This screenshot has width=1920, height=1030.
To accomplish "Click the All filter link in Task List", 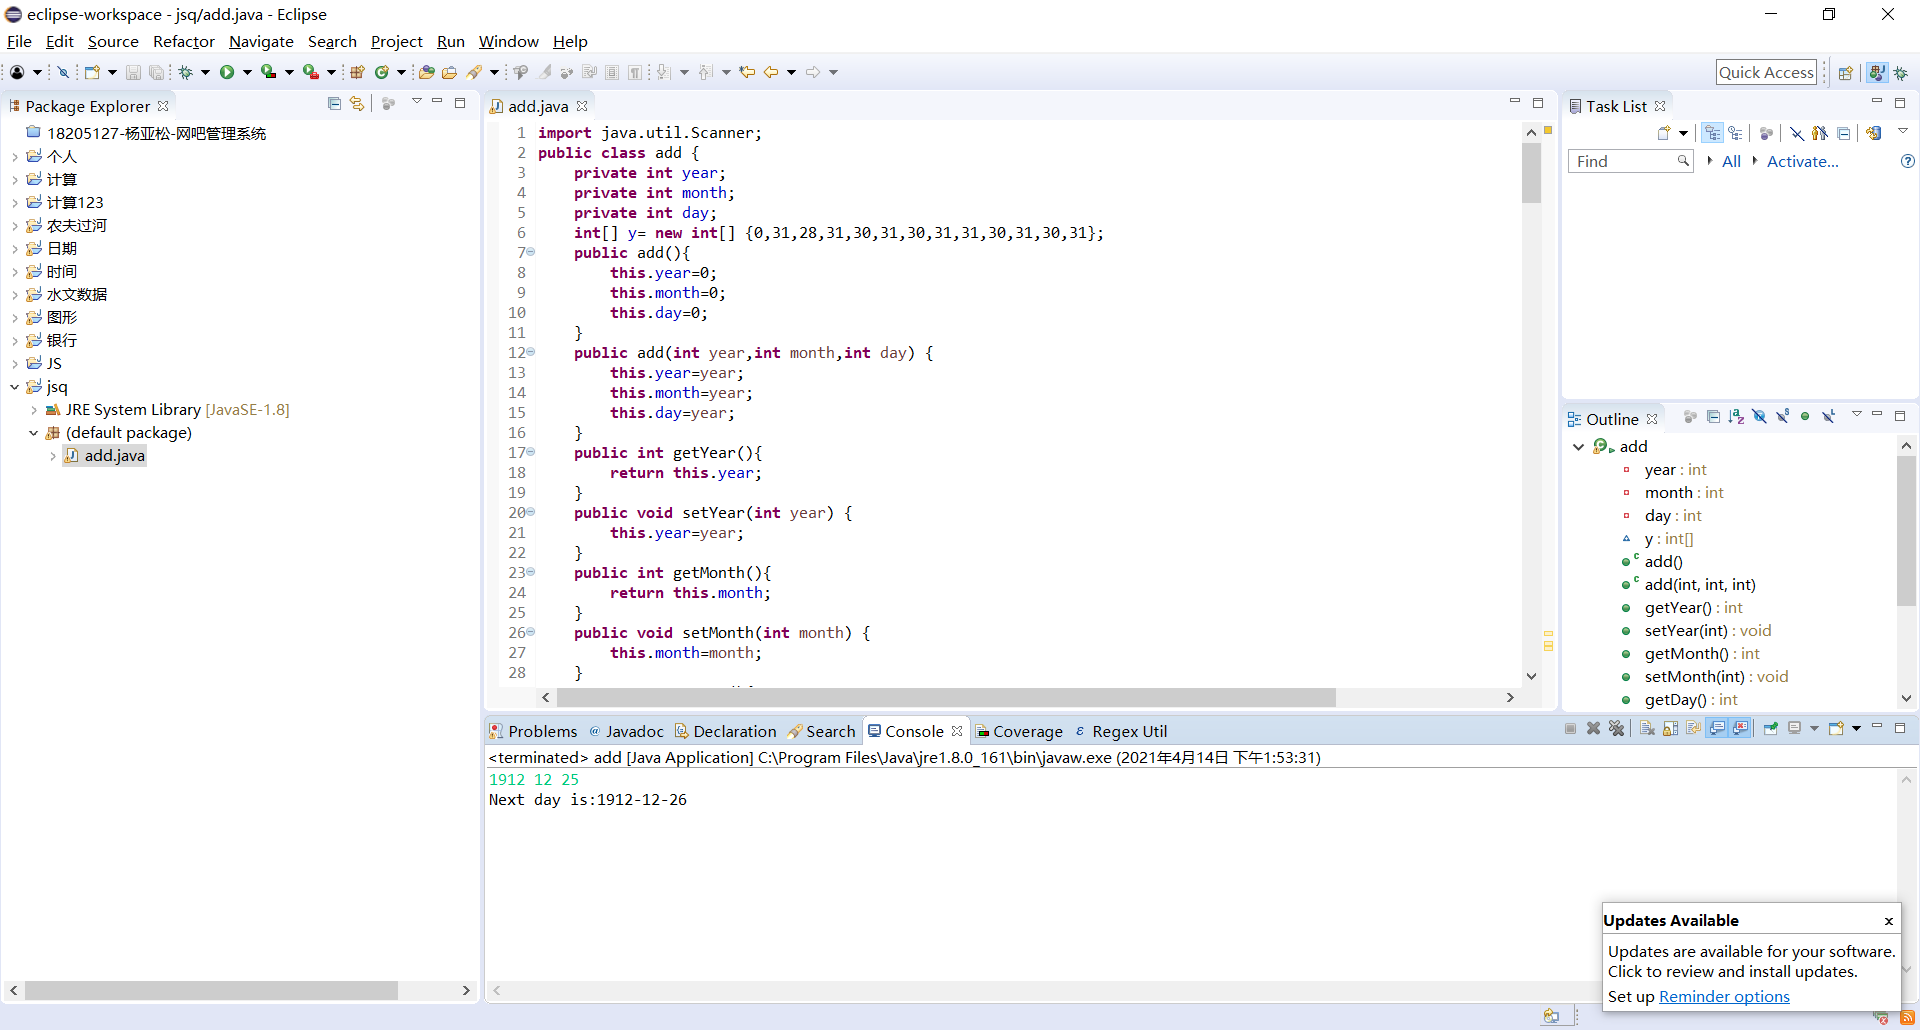I will point(1731,161).
